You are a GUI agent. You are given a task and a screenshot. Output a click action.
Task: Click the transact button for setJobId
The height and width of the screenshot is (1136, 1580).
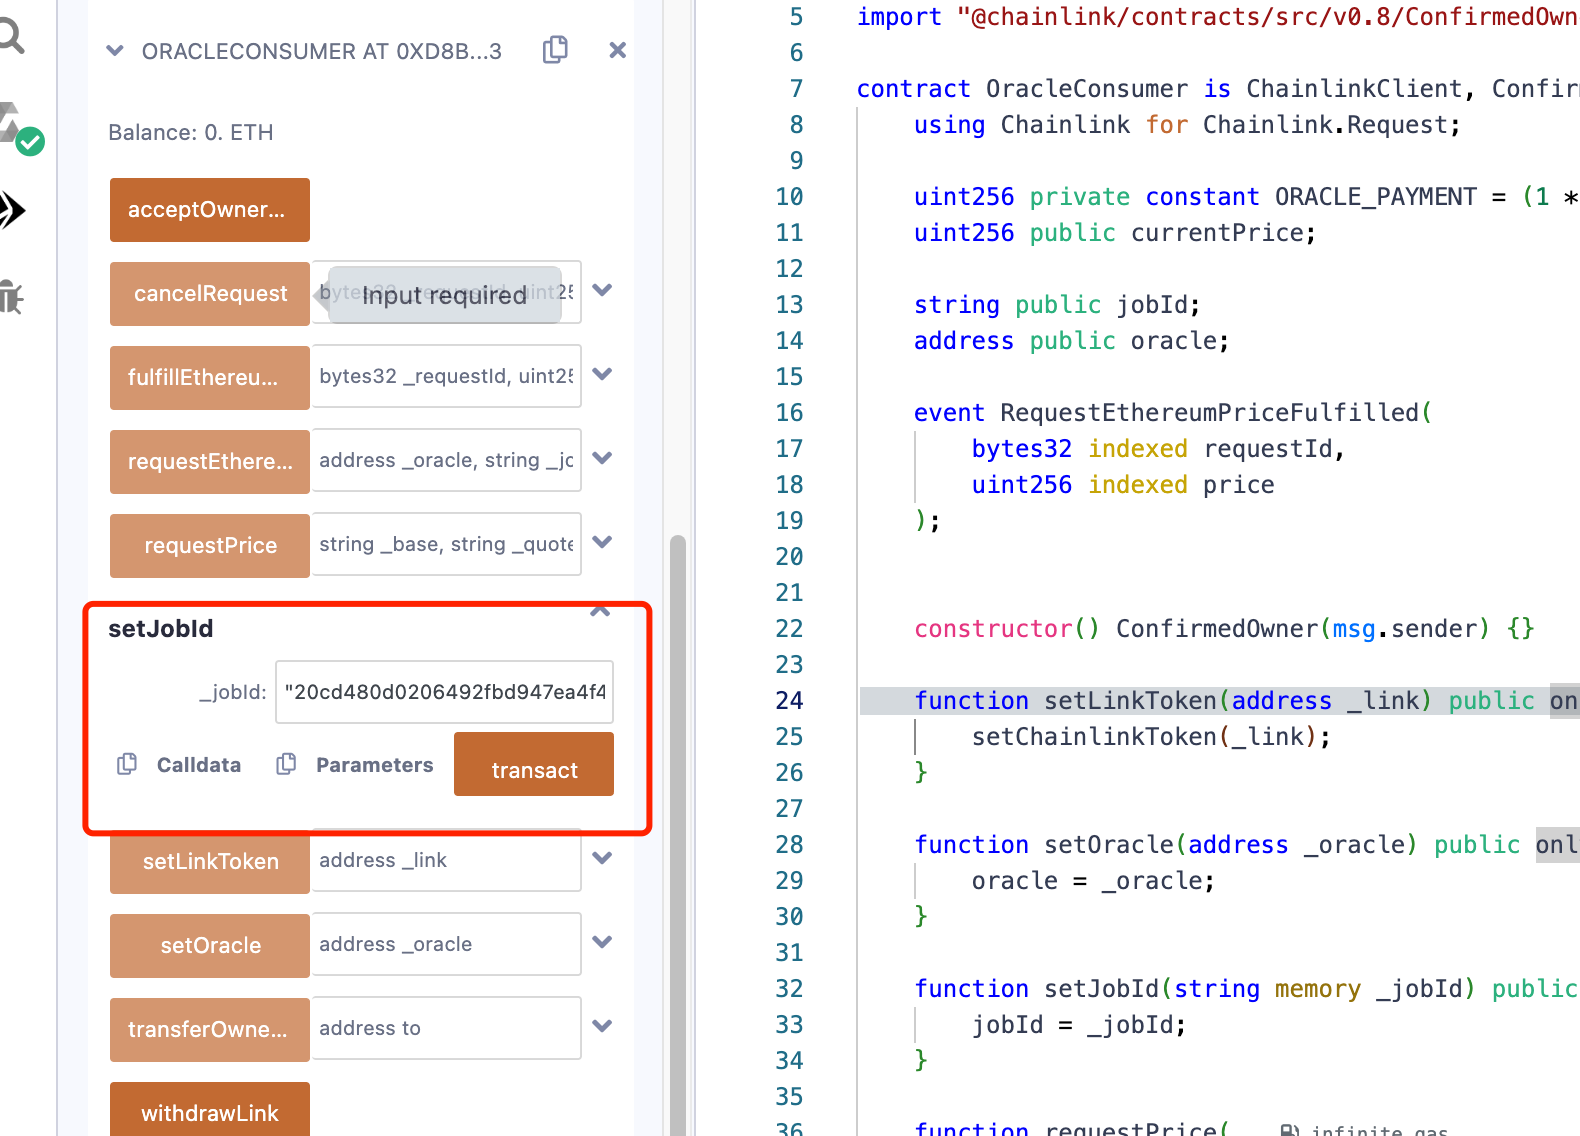[x=534, y=765]
